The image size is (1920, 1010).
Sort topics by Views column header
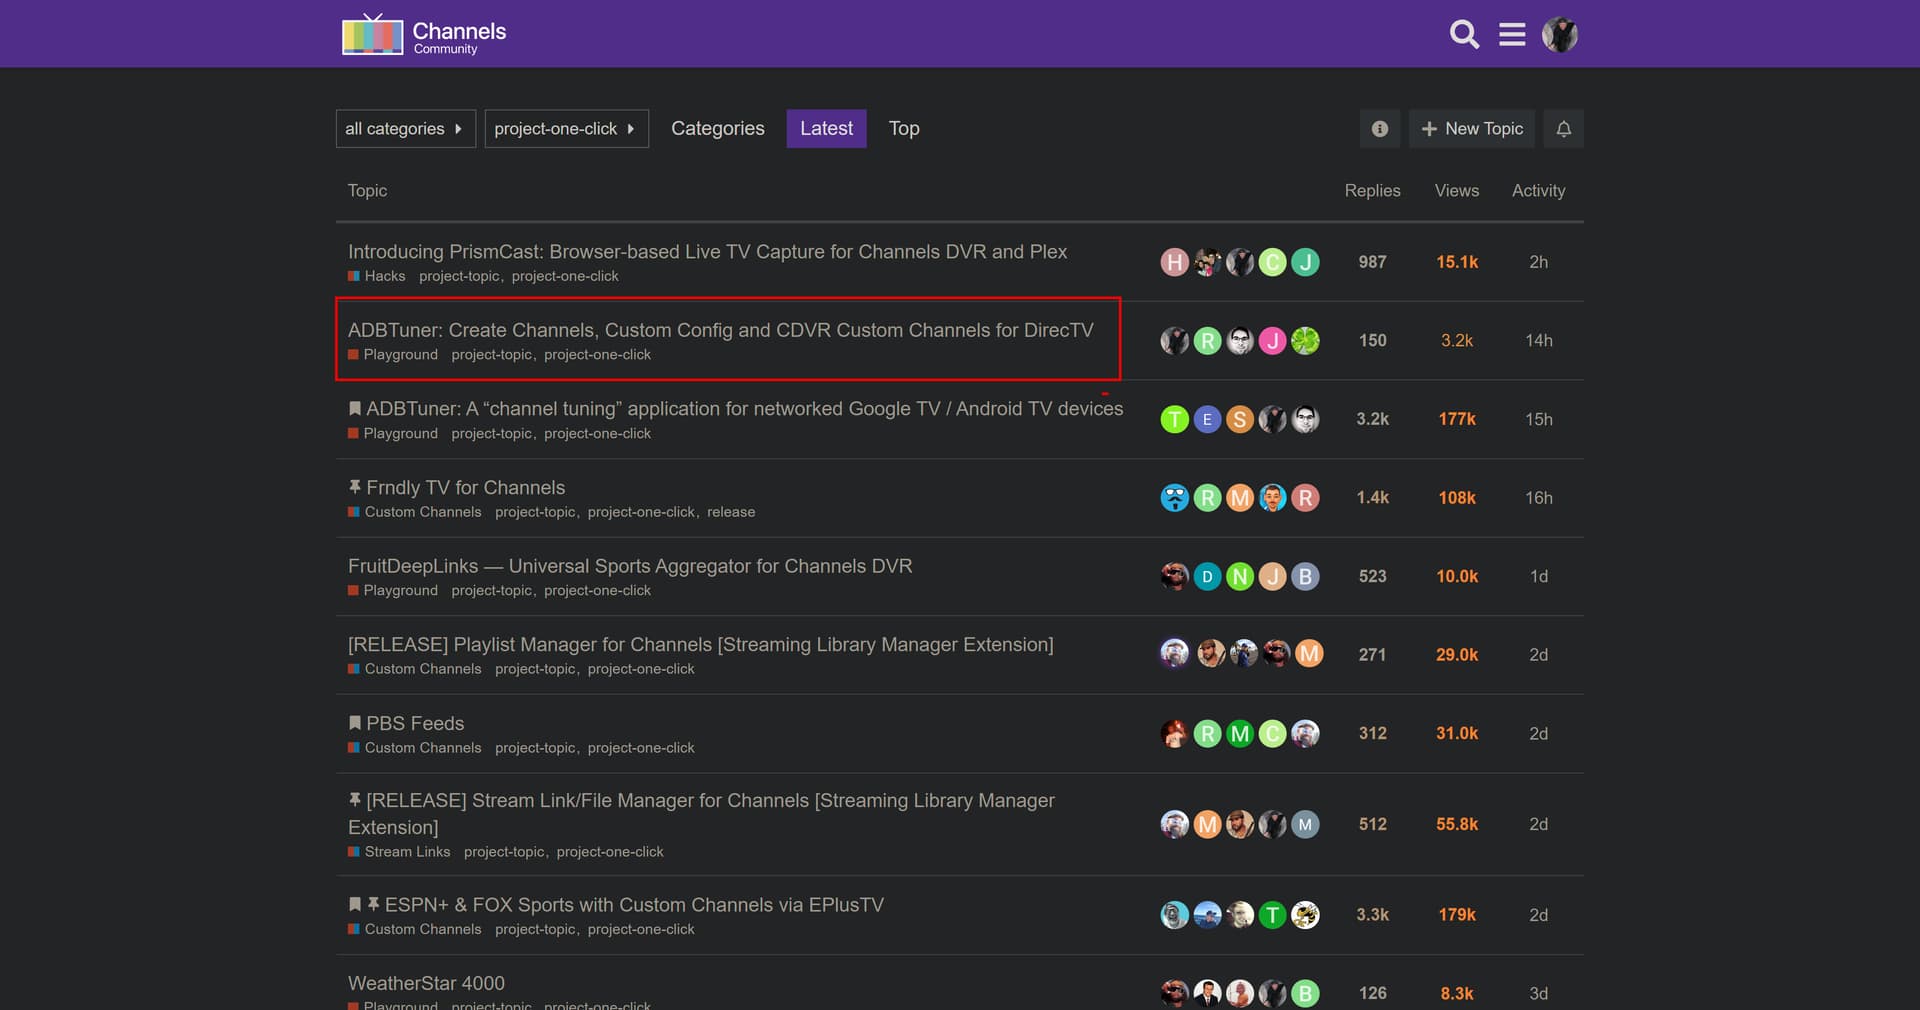[x=1456, y=191]
